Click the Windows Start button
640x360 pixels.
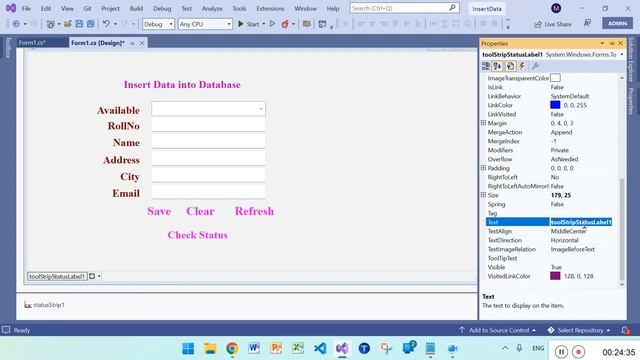click(x=188, y=348)
